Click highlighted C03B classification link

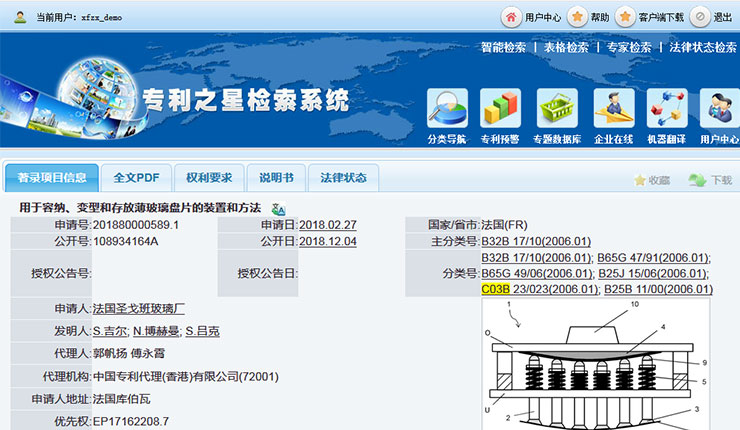pyautogui.click(x=495, y=289)
